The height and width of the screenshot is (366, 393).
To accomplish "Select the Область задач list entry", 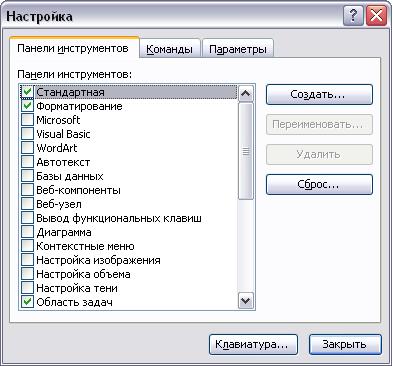I will pyautogui.click(x=74, y=302).
